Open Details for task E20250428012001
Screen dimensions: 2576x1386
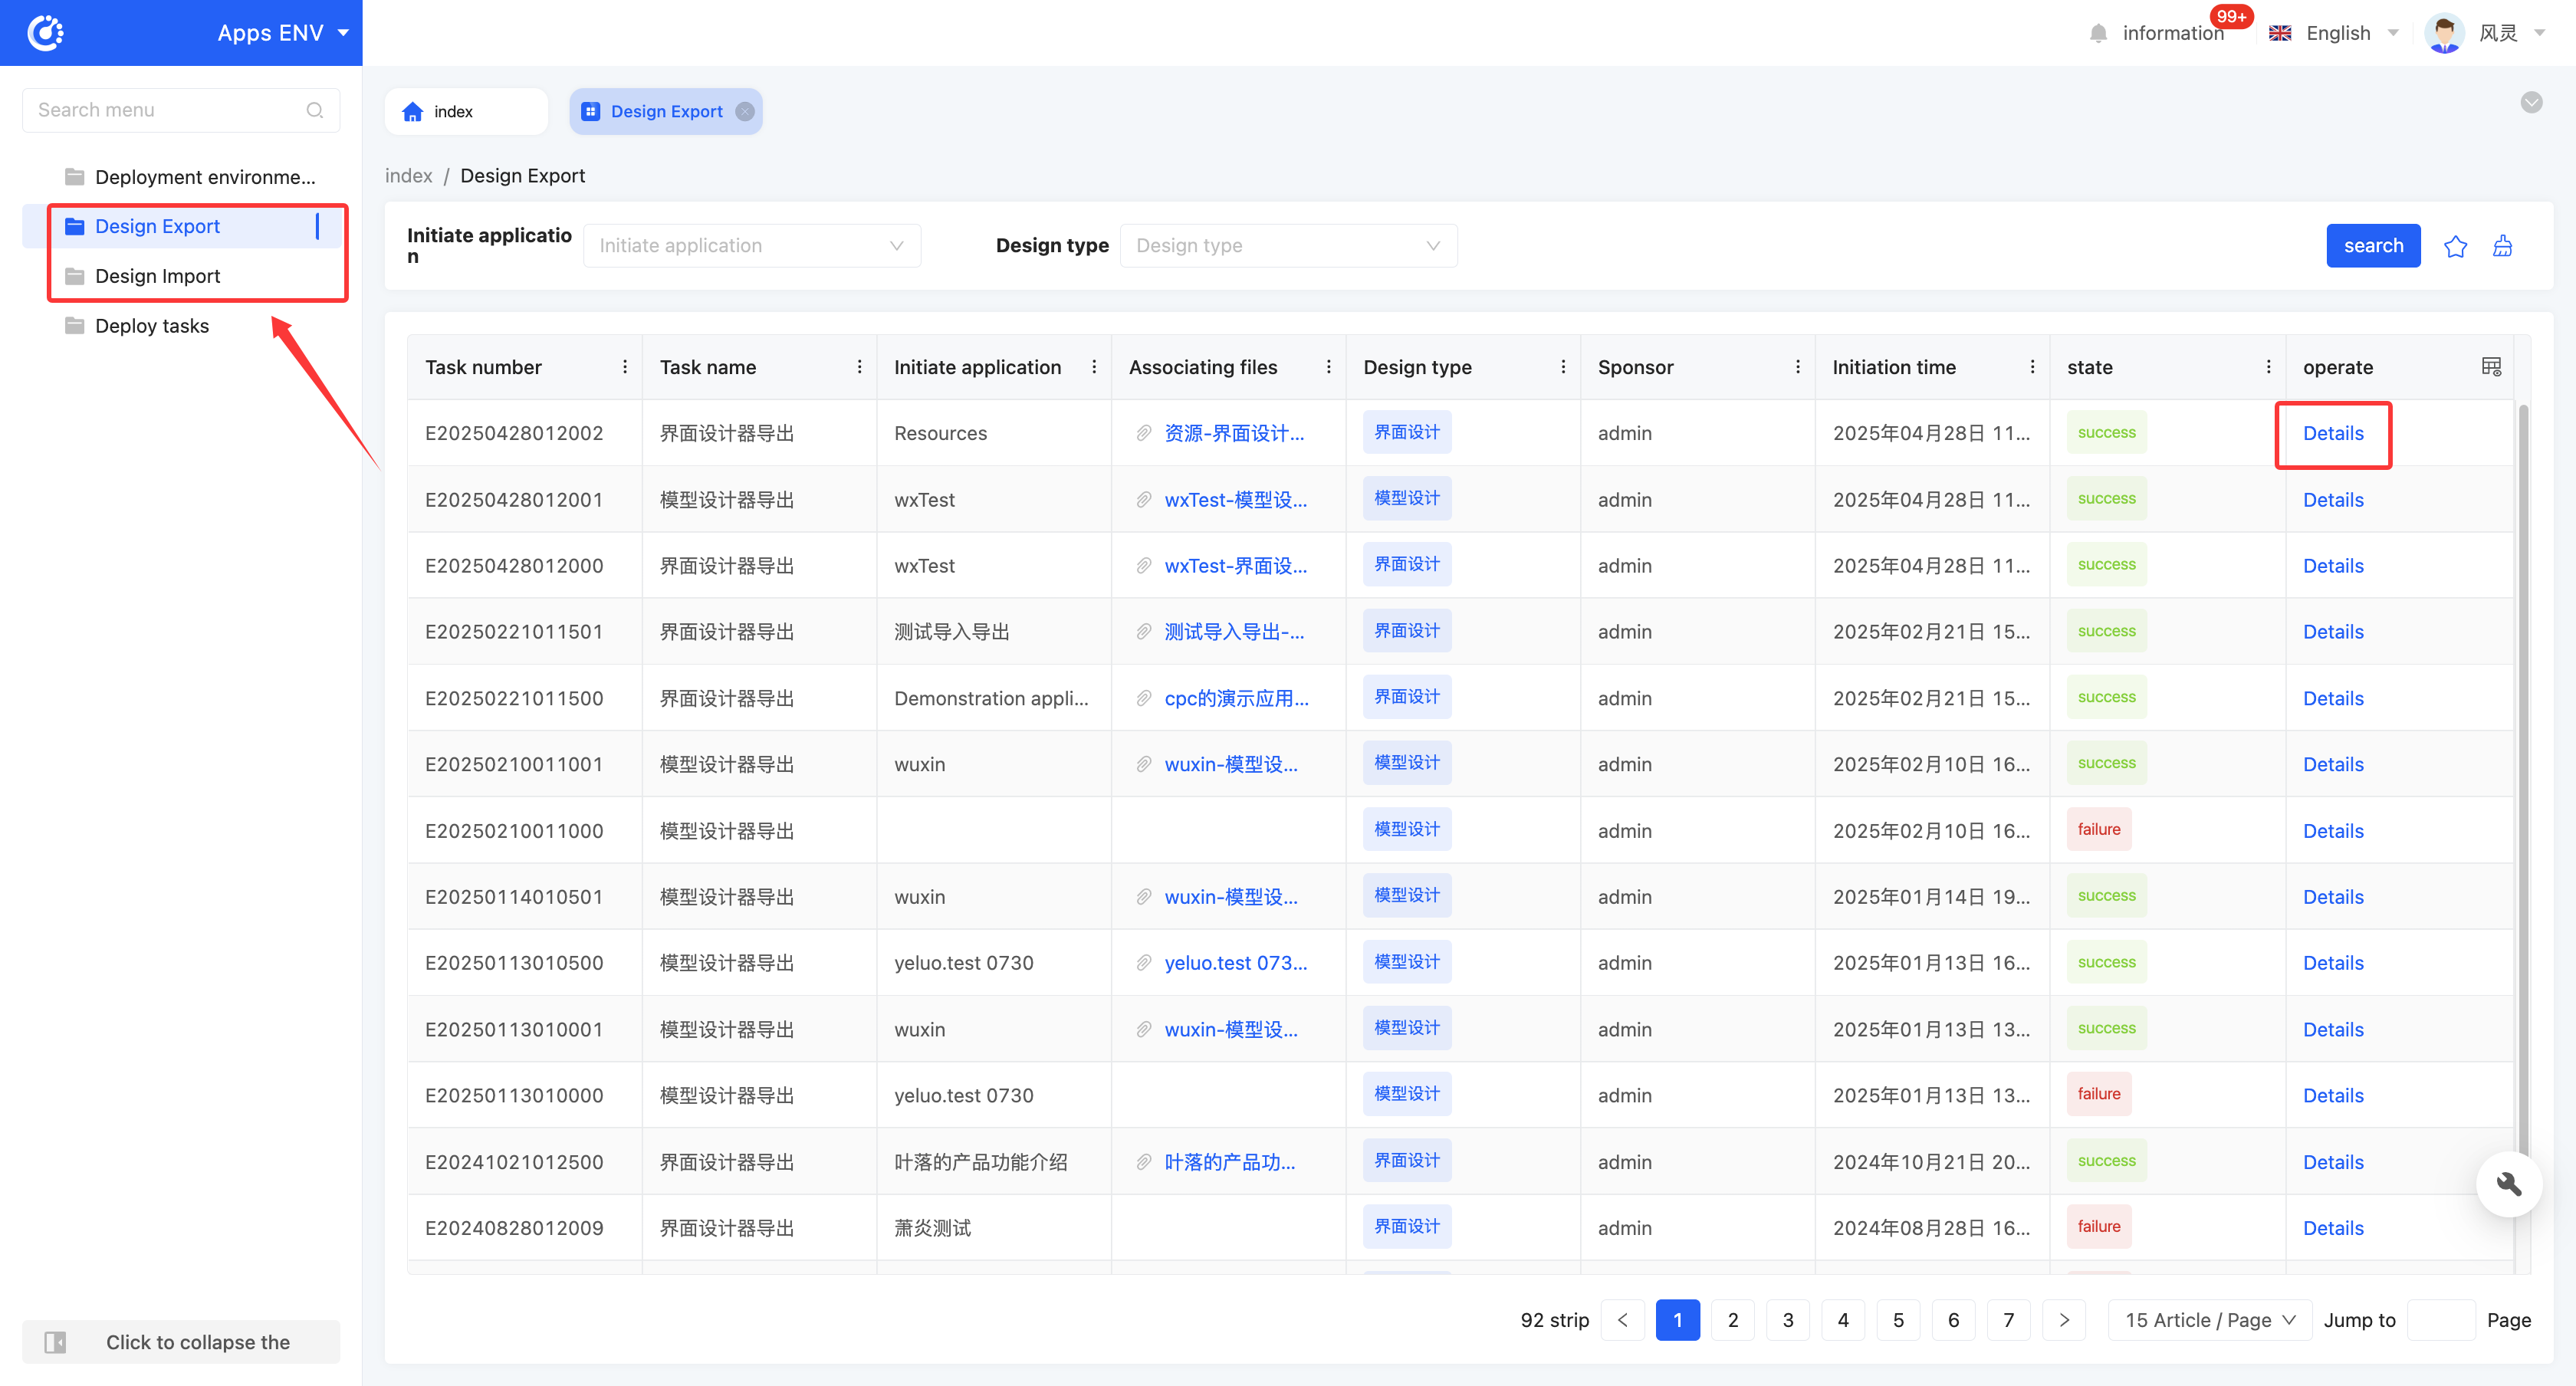(x=2332, y=500)
